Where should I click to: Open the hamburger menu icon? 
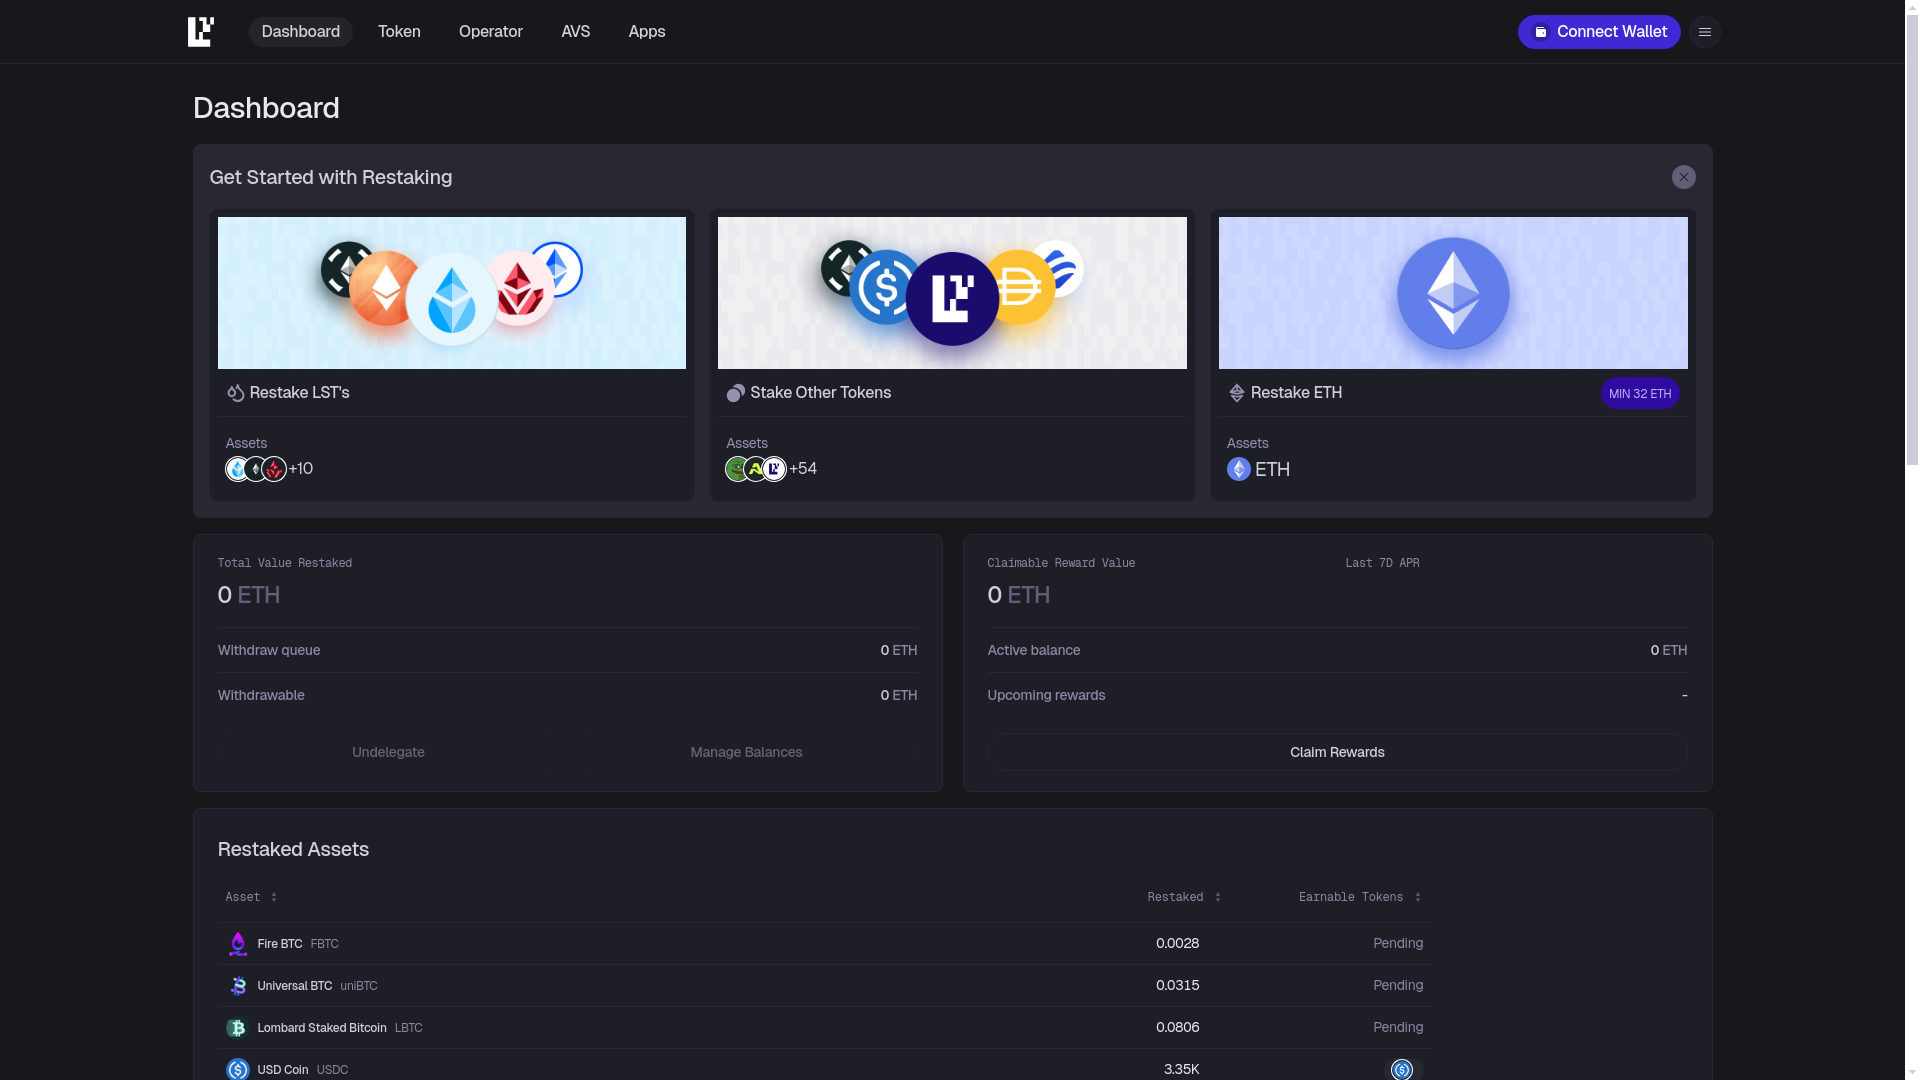coord(1705,32)
